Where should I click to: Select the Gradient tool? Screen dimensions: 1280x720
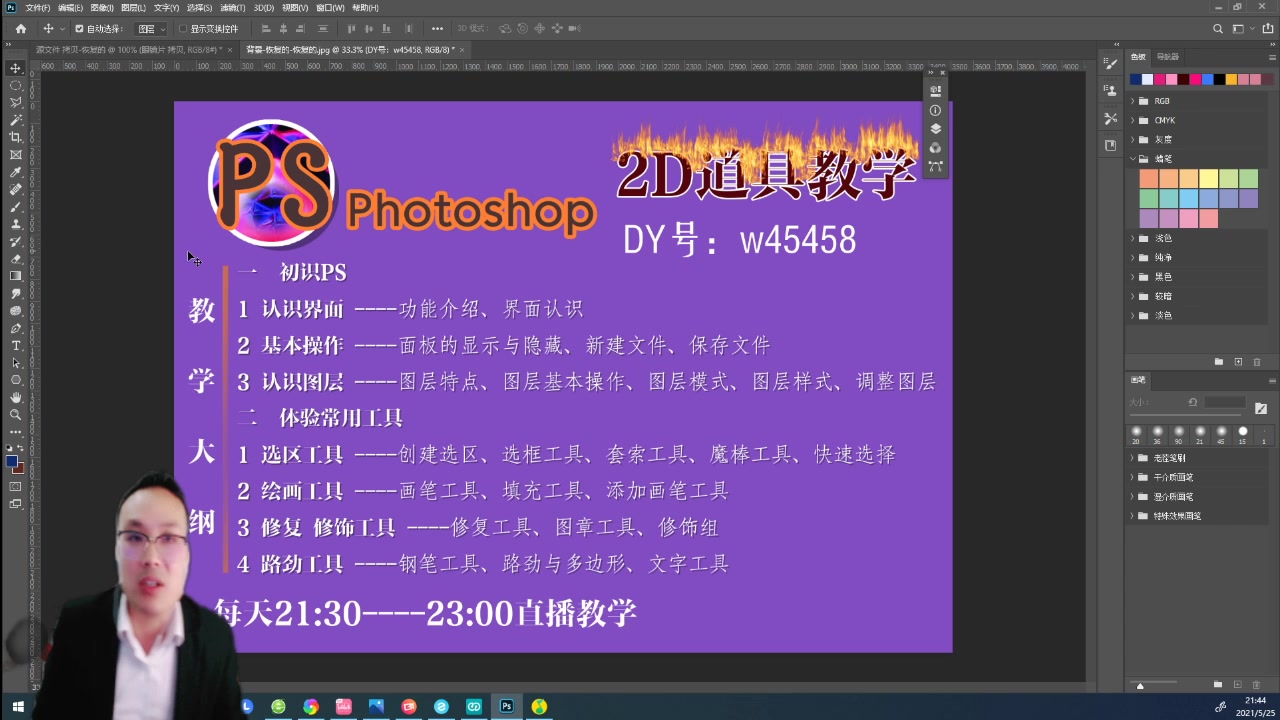pos(16,276)
